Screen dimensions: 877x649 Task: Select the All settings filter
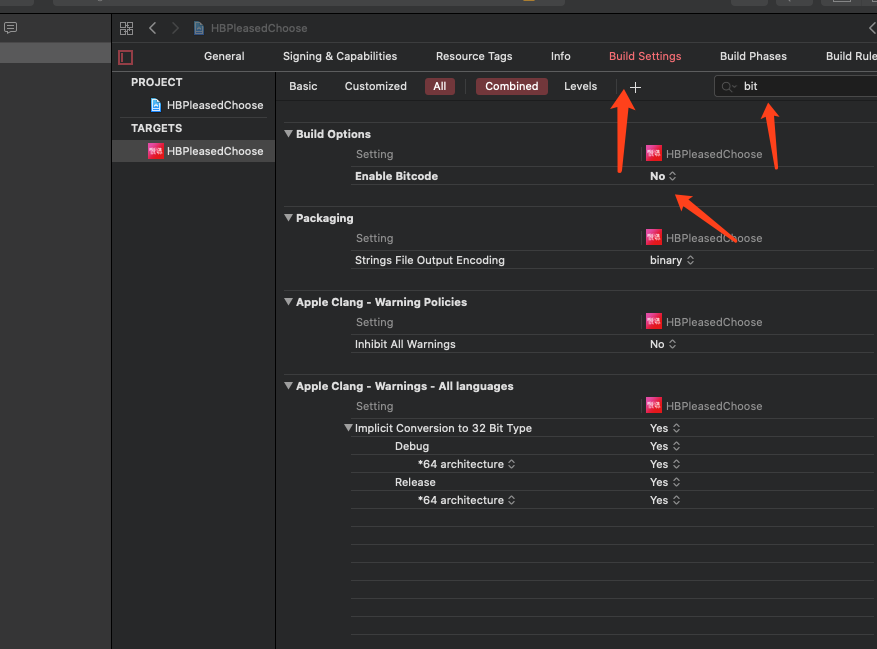(440, 86)
